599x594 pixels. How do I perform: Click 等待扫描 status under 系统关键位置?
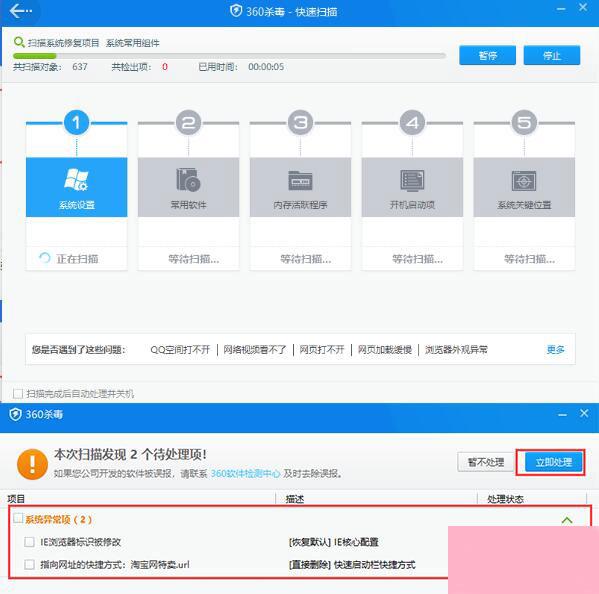click(529, 259)
